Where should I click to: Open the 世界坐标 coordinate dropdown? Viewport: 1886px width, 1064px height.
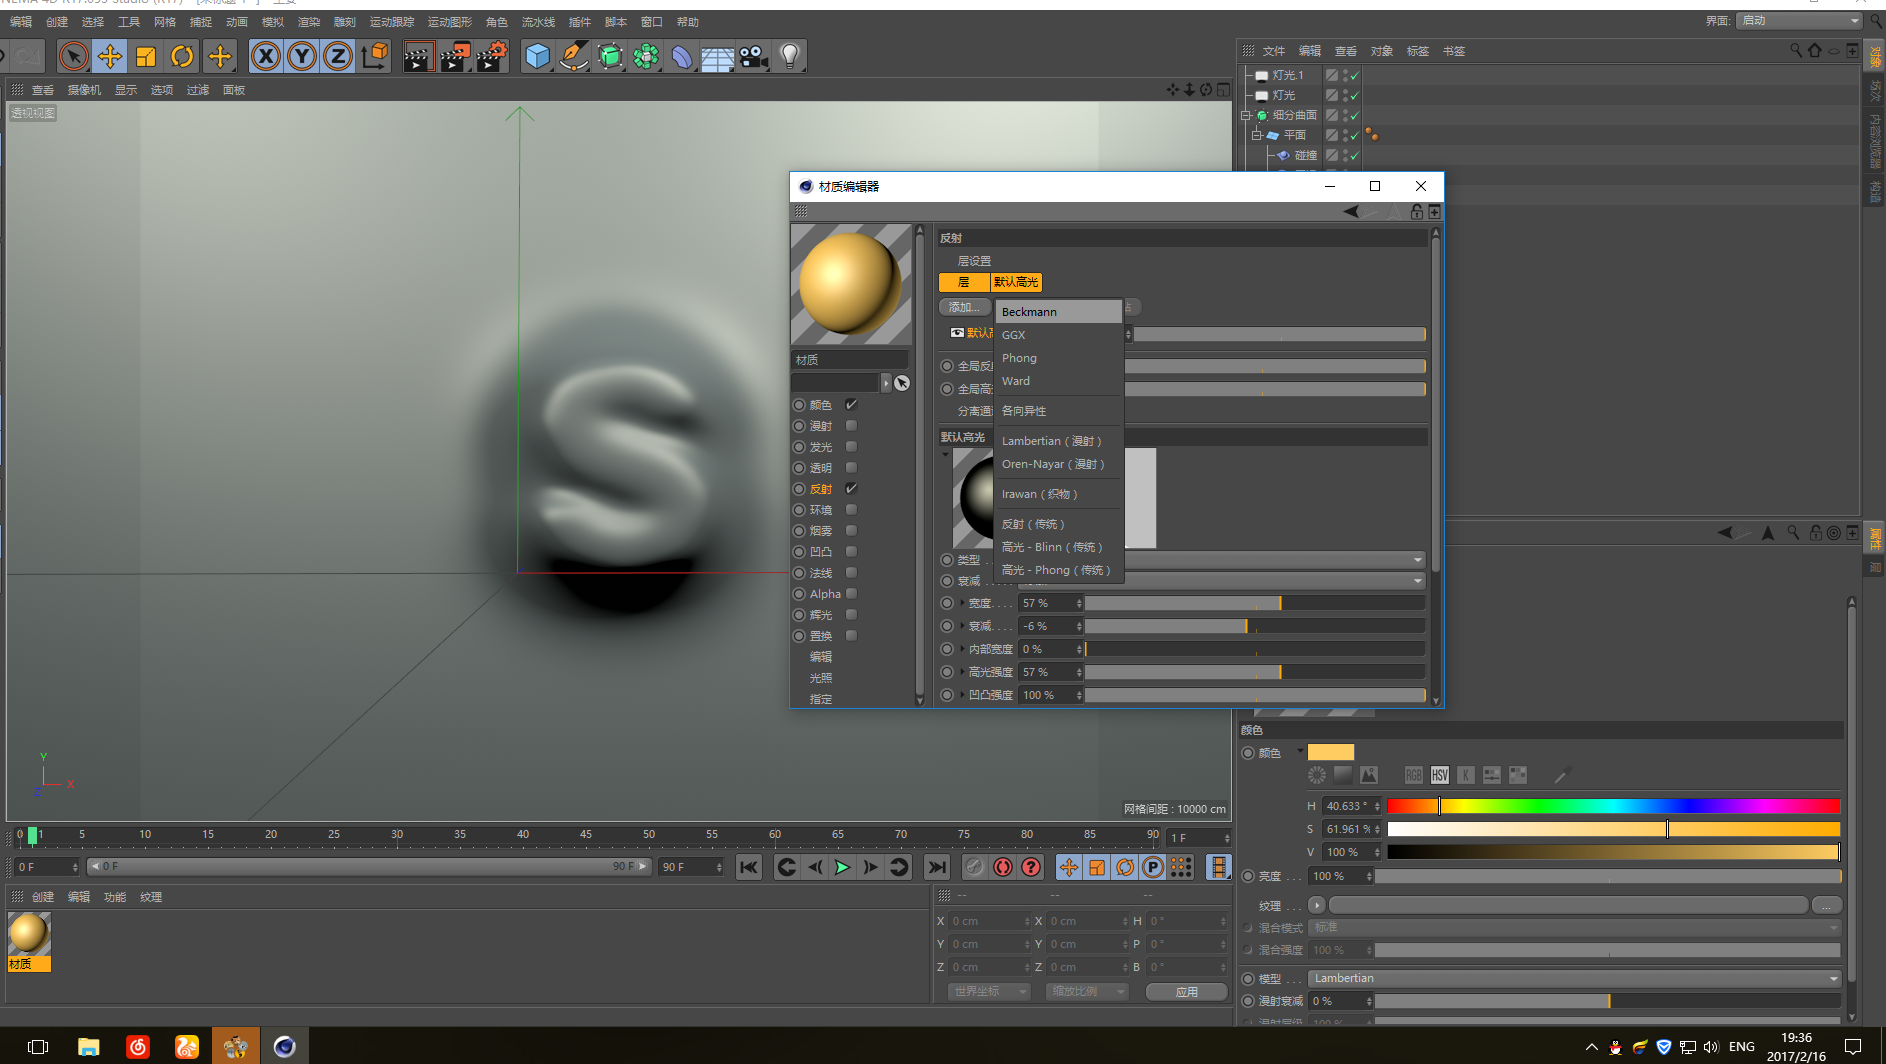pos(988,991)
